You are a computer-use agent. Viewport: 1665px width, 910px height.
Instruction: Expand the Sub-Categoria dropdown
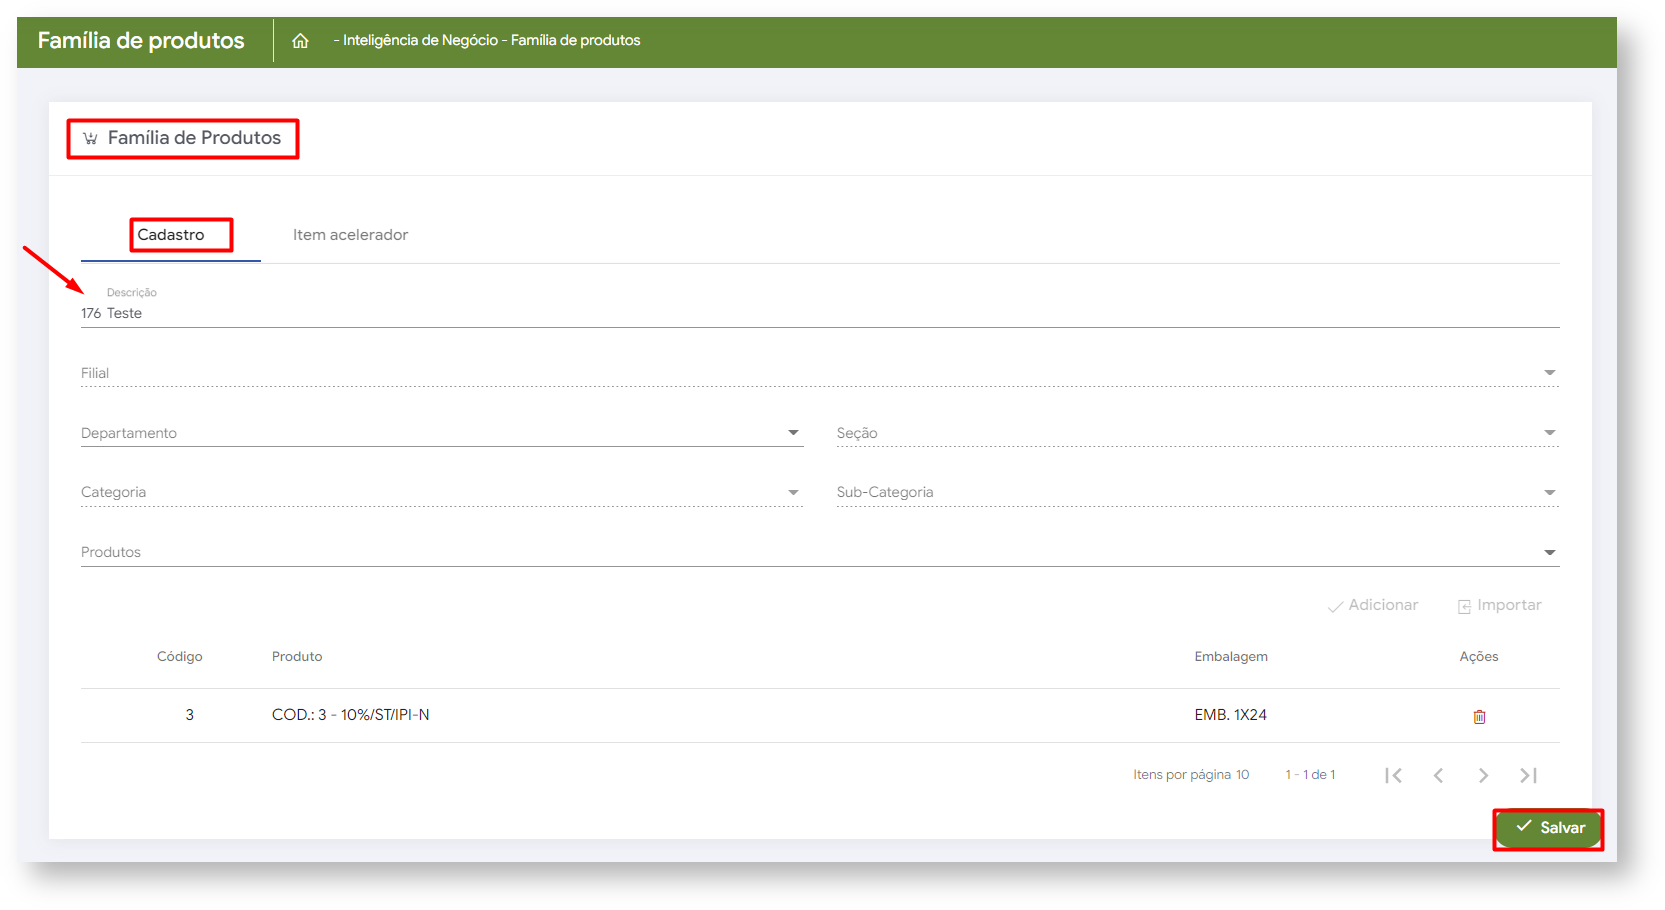(1549, 492)
